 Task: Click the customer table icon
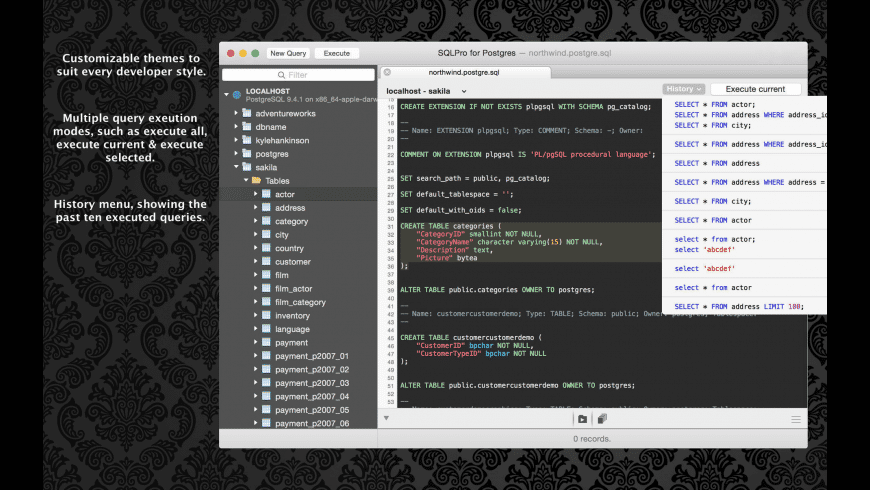(x=266, y=261)
